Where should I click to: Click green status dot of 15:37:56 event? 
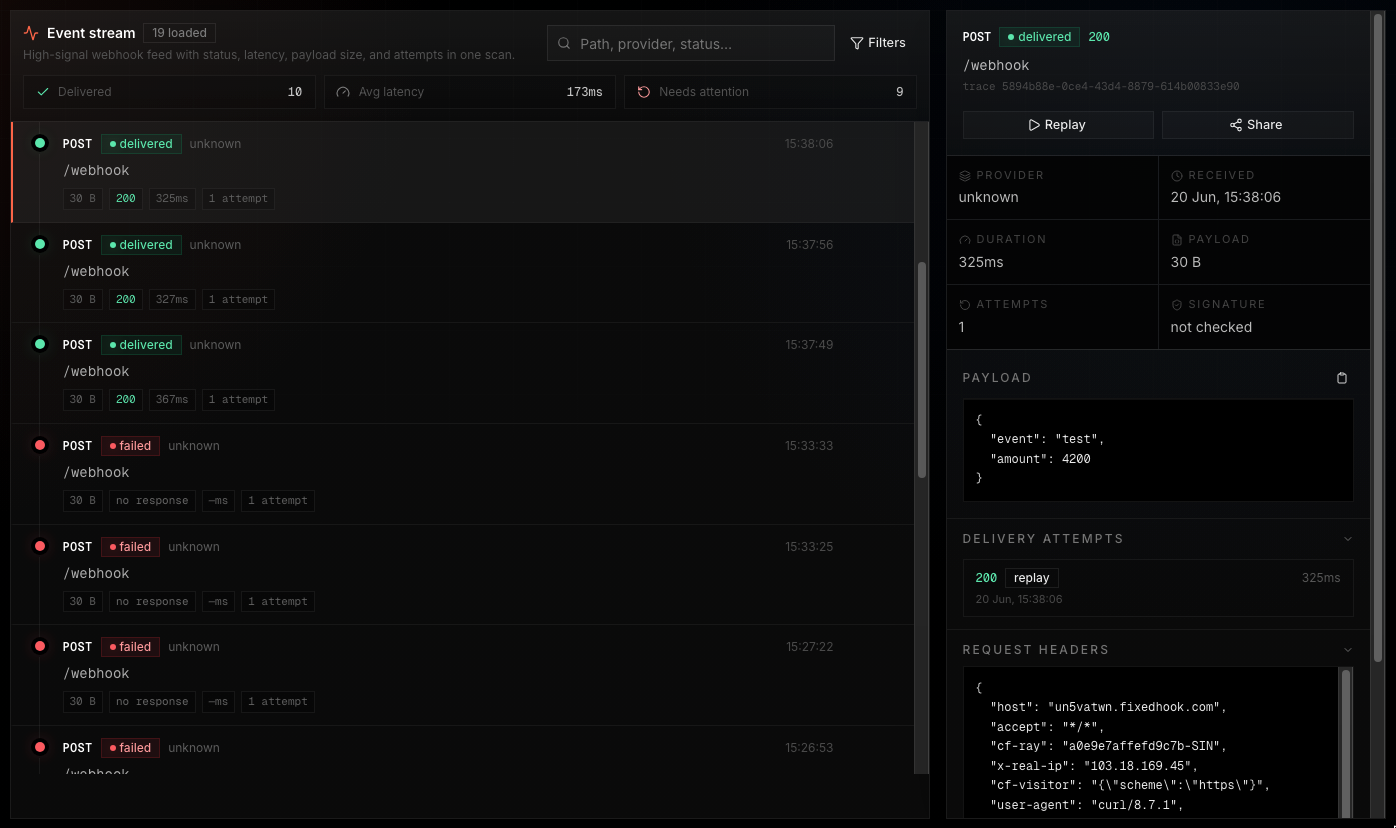pos(40,244)
